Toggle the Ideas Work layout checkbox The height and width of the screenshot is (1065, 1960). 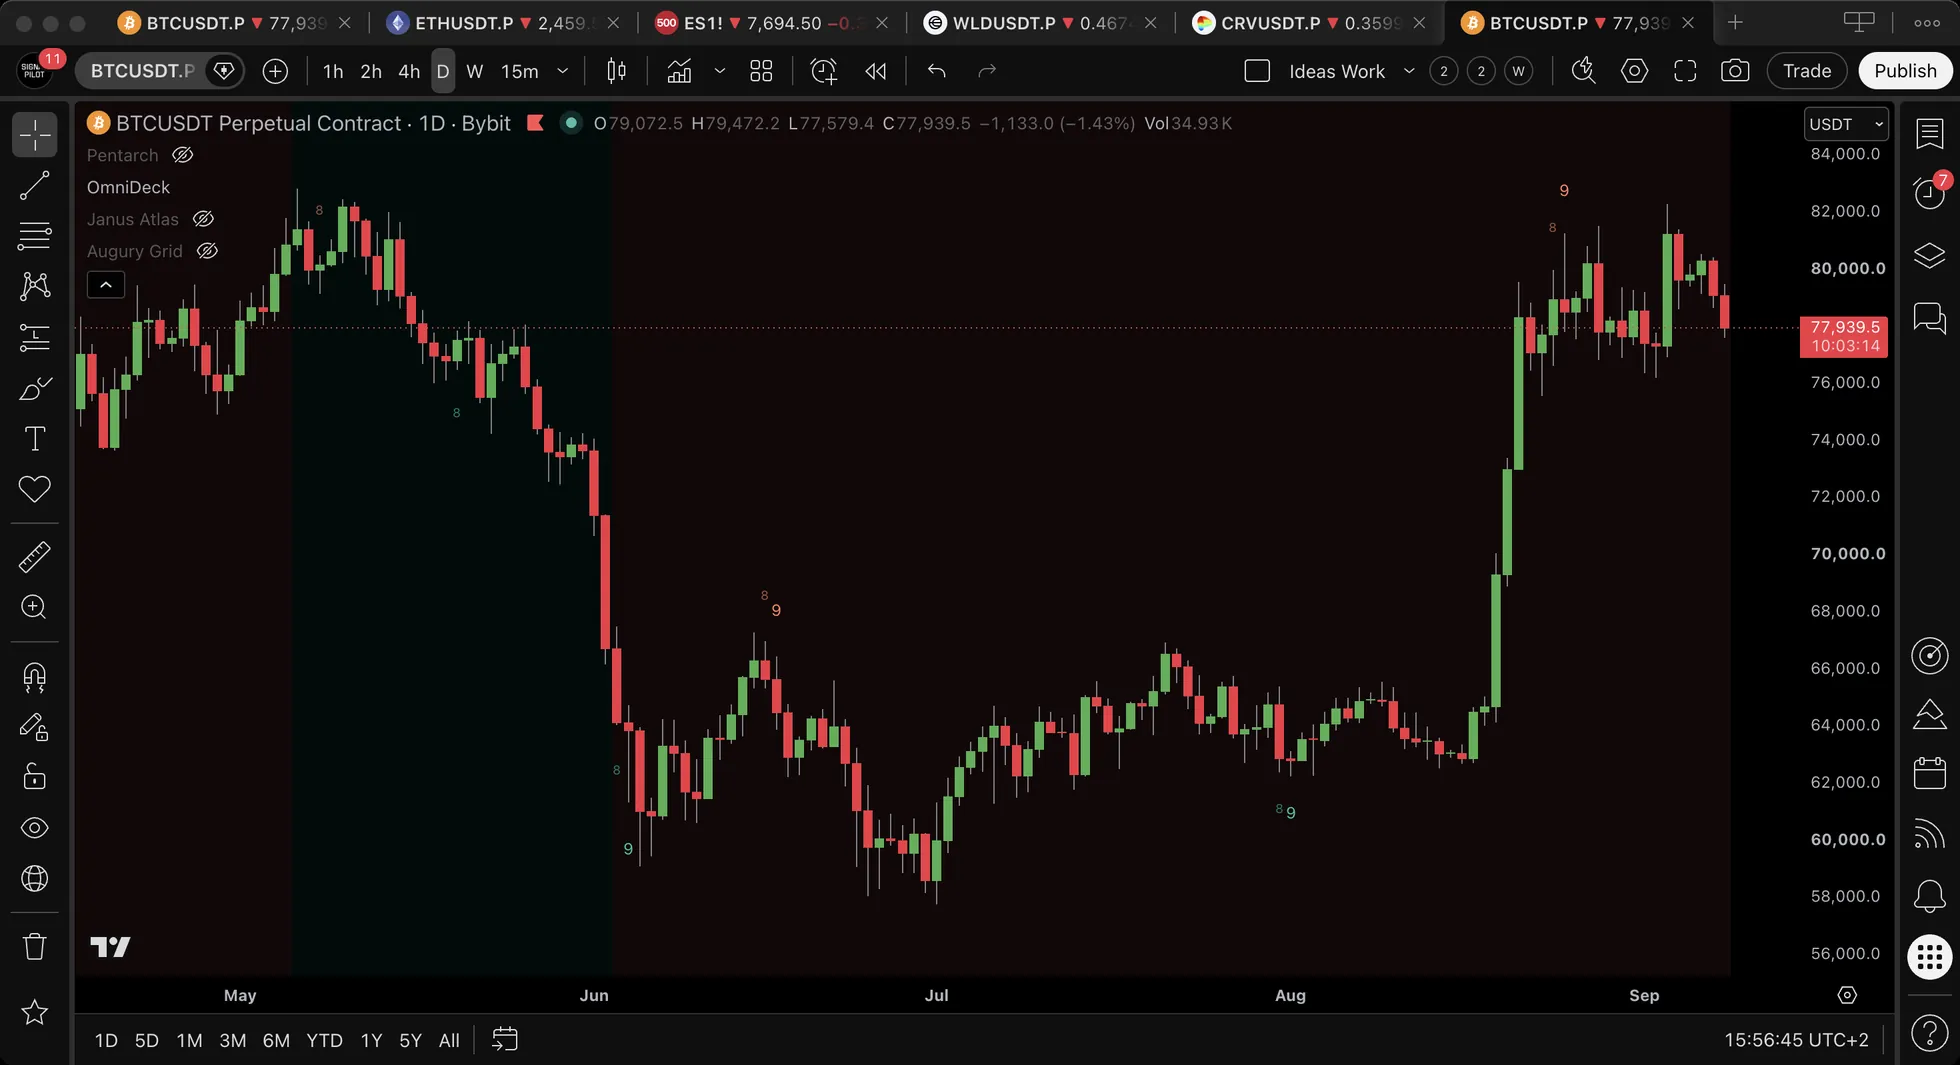pyautogui.click(x=1257, y=71)
